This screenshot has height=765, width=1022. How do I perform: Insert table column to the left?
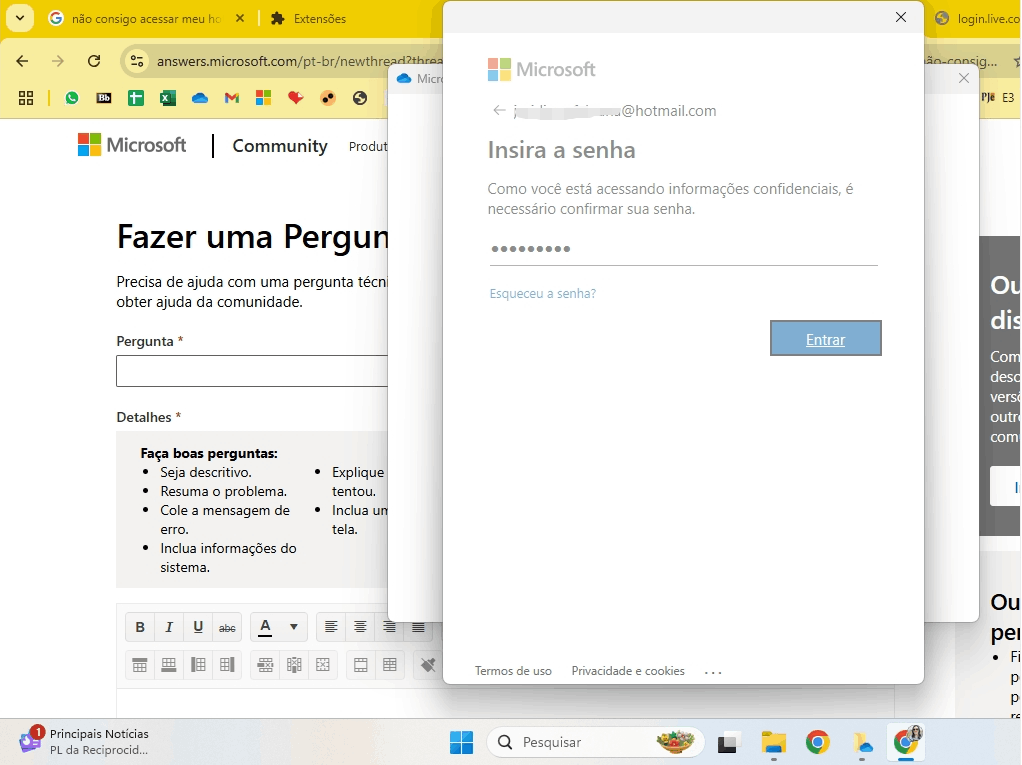coord(198,665)
